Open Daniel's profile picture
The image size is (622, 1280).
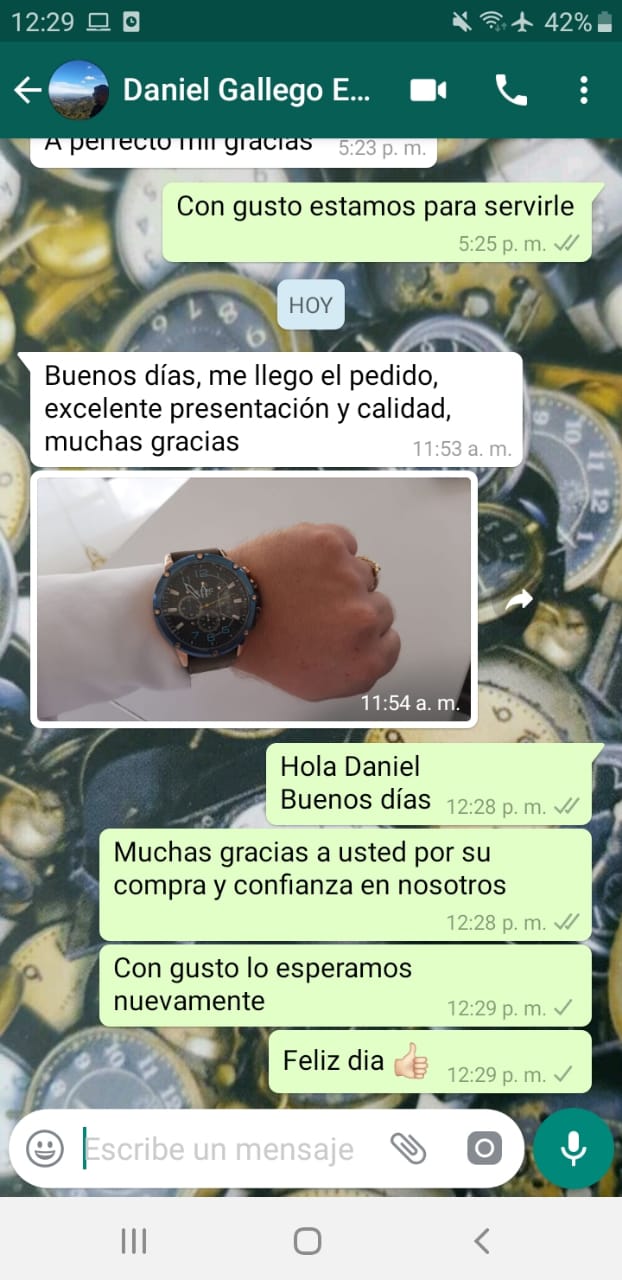coord(78,90)
